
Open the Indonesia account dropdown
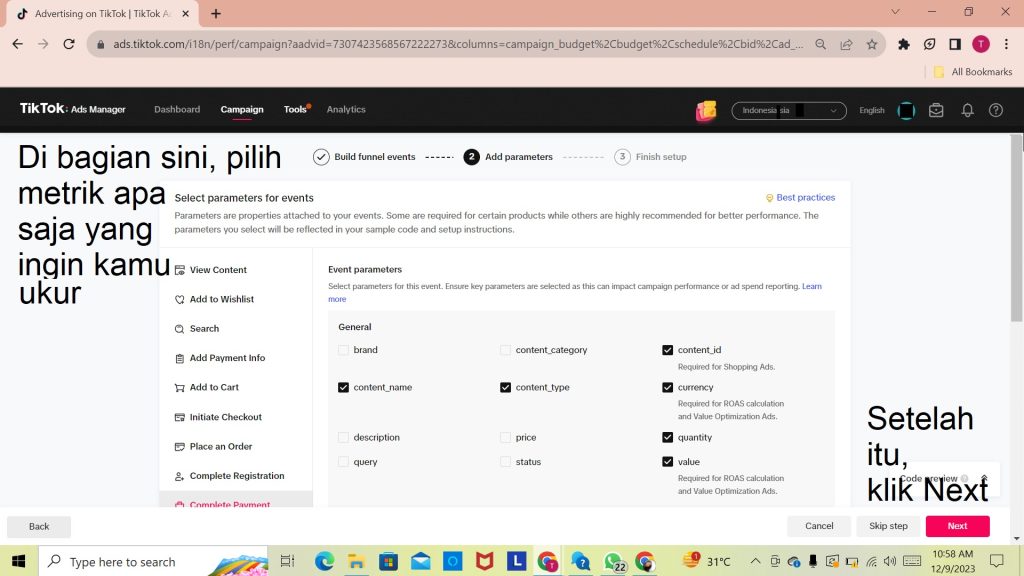789,111
